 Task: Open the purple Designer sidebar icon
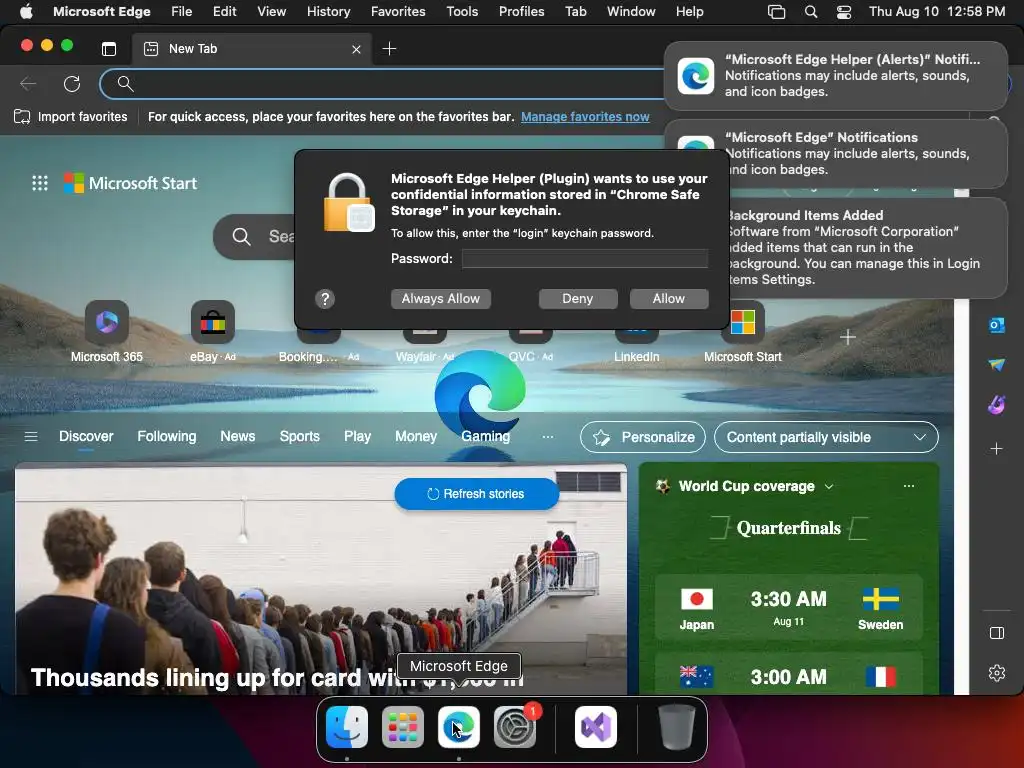pyautogui.click(x=997, y=405)
